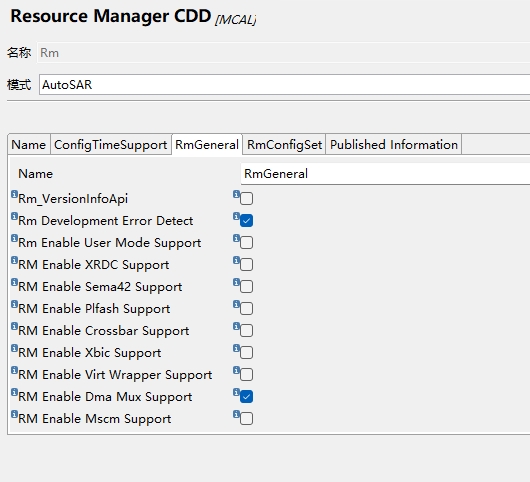The image size is (530, 482).
Task: Open the 模式 AutoSAR field
Action: coord(284,85)
